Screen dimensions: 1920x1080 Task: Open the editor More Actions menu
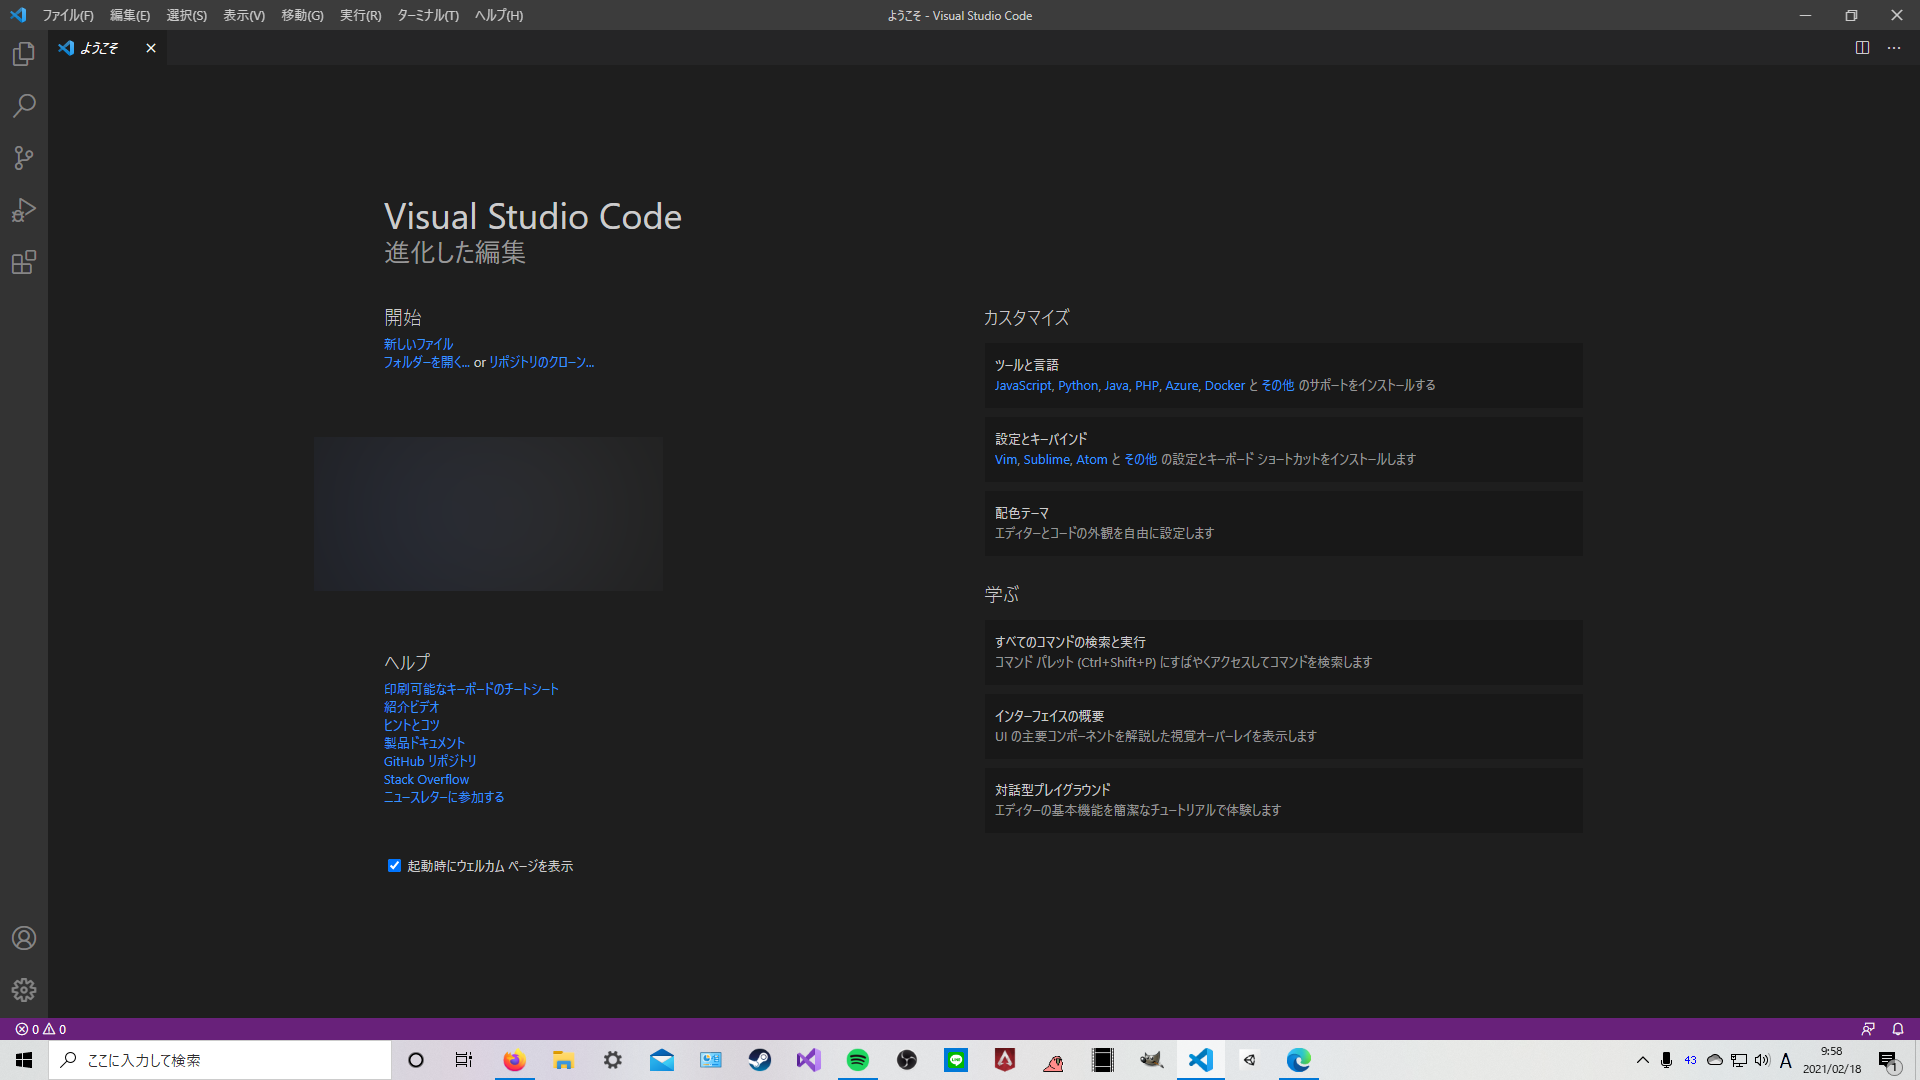[1893, 47]
